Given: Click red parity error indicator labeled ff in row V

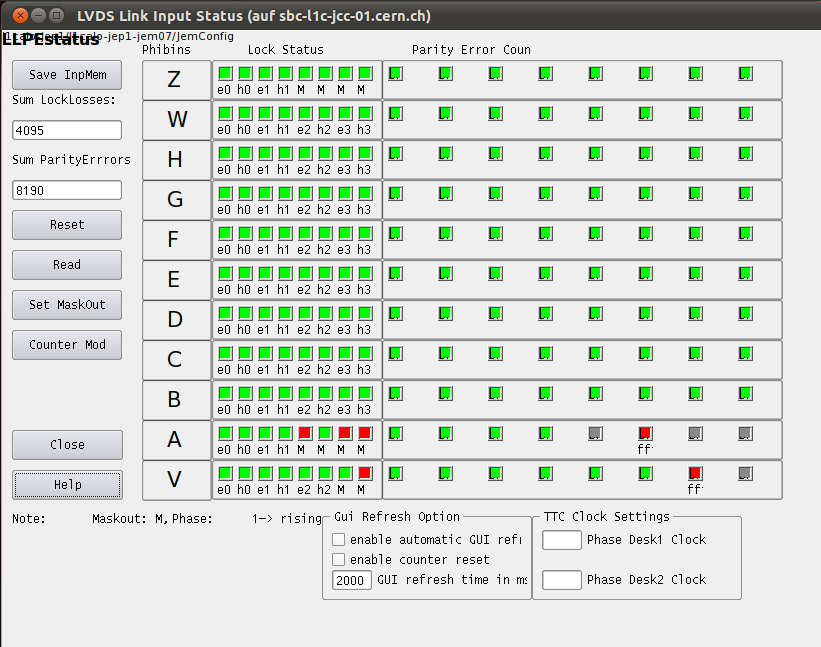Looking at the screenshot, I should click(x=695, y=473).
